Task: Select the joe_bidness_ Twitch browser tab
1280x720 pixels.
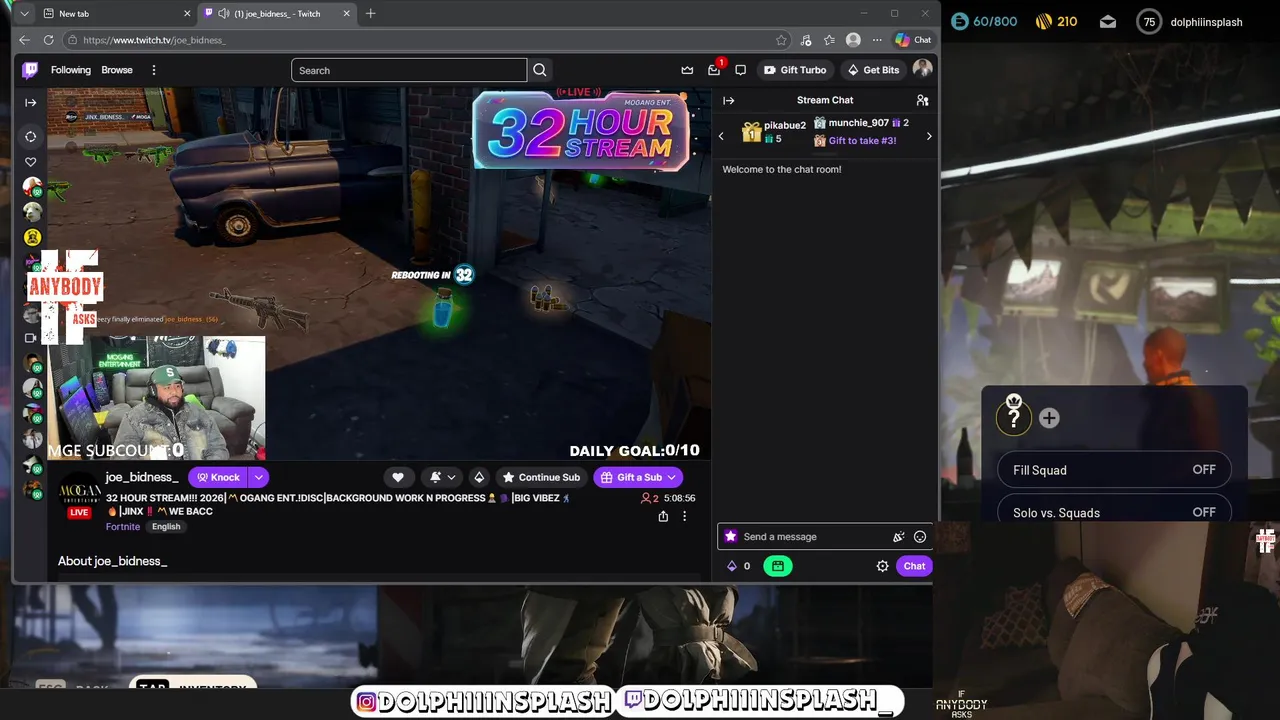Action: click(277, 14)
